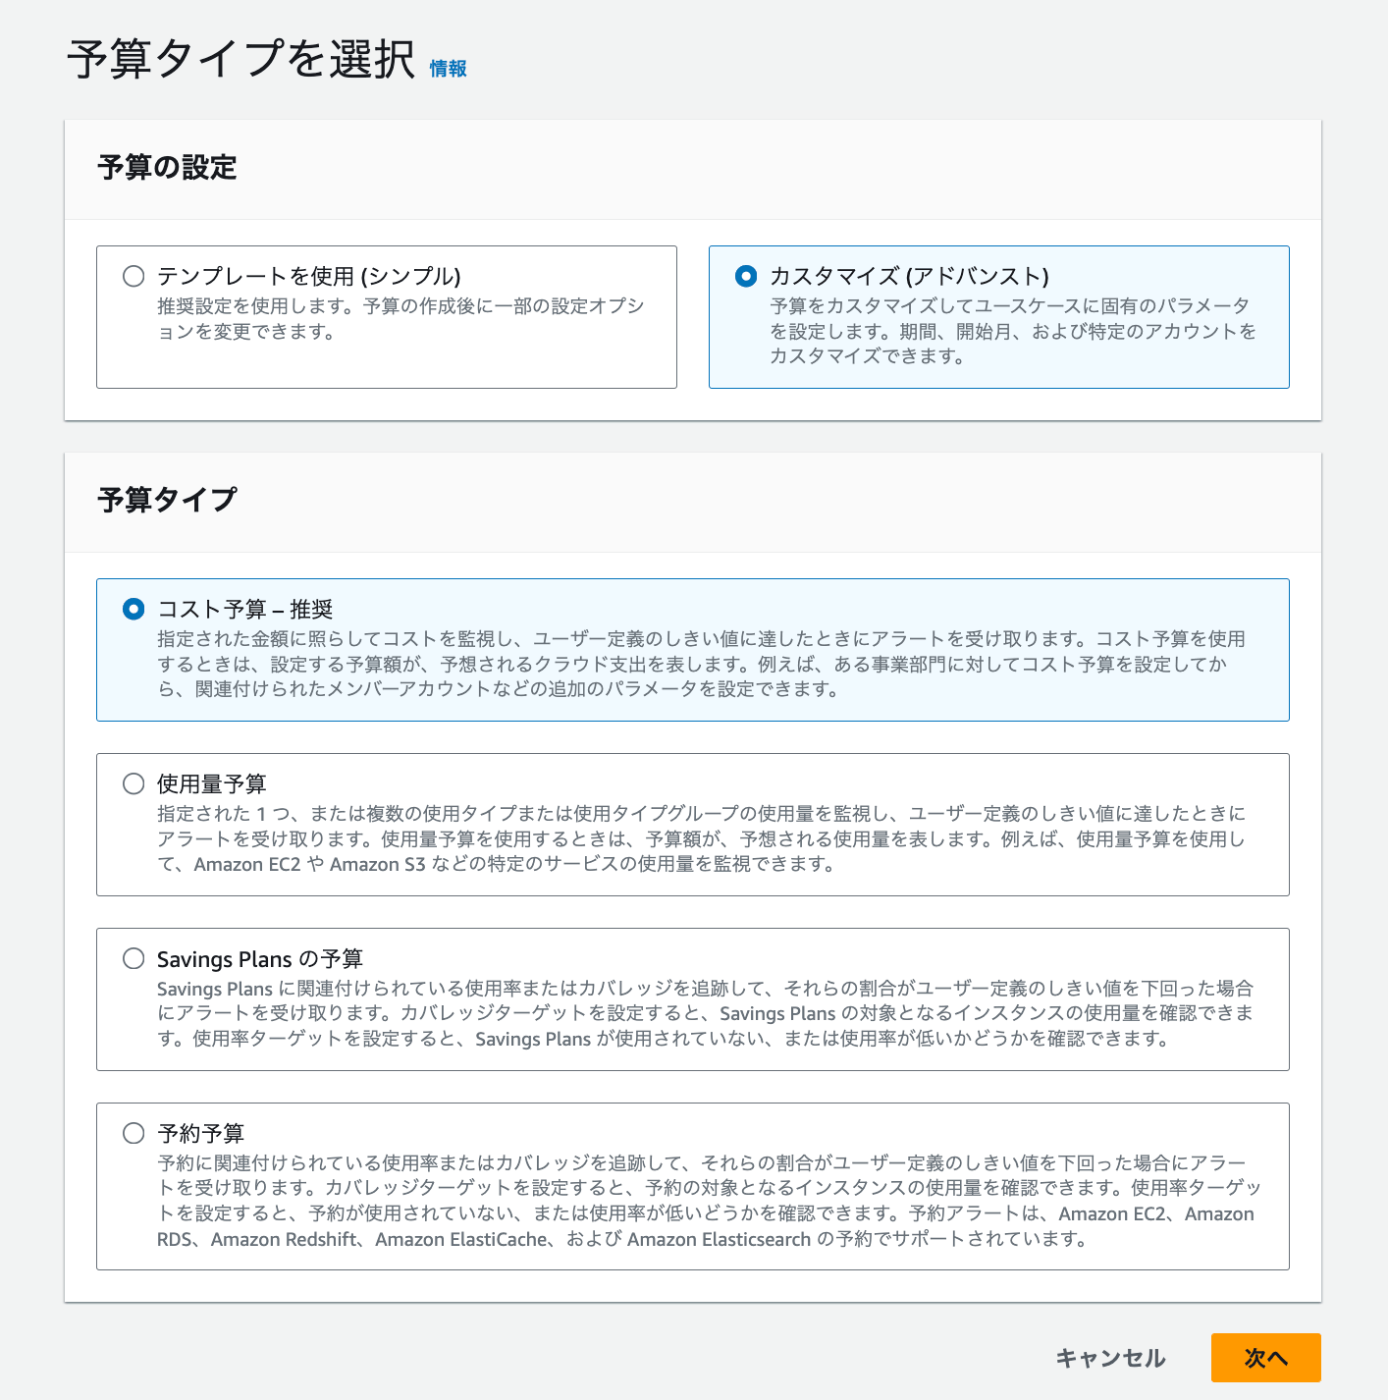Click the キャンセル button
This screenshot has height=1400, width=1388.
1110,1358
